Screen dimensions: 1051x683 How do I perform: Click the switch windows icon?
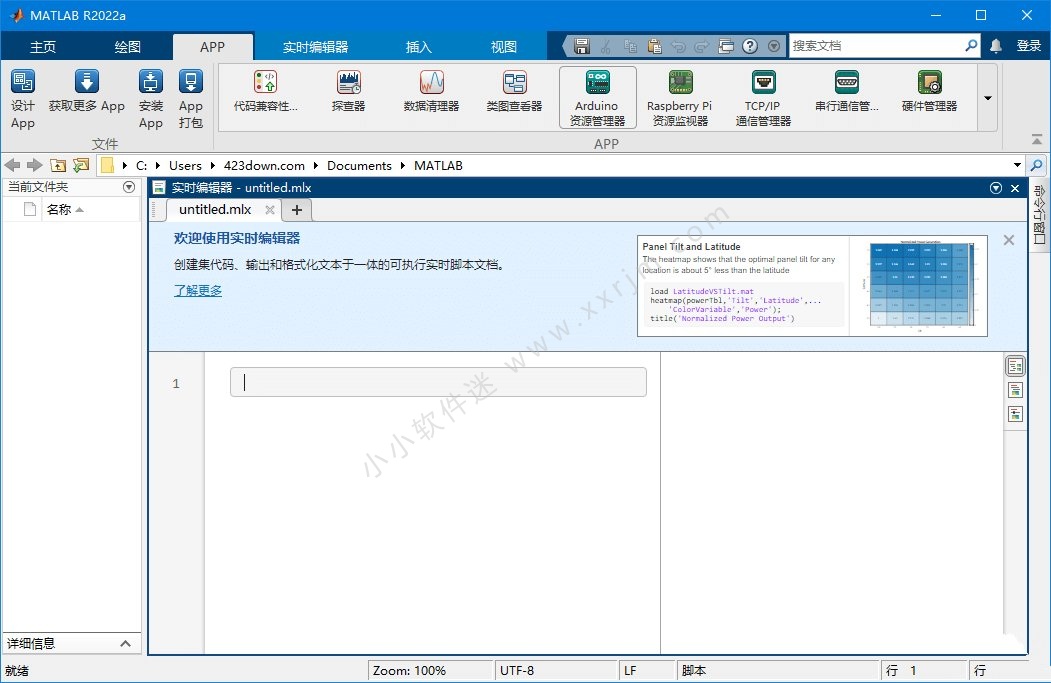pos(726,46)
